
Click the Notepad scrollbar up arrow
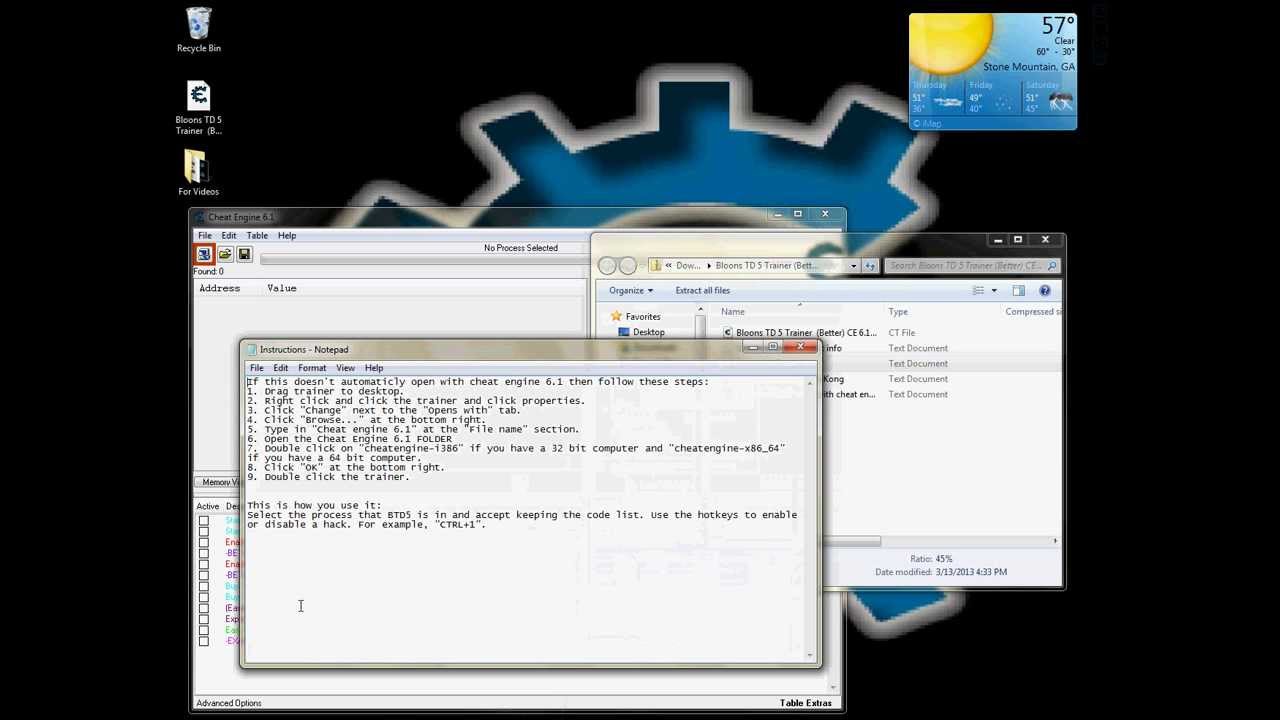point(810,384)
